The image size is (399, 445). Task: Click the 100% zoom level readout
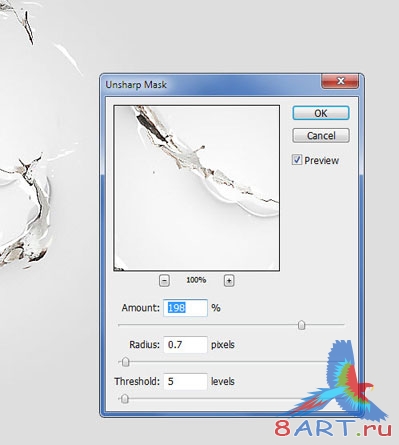pos(196,280)
